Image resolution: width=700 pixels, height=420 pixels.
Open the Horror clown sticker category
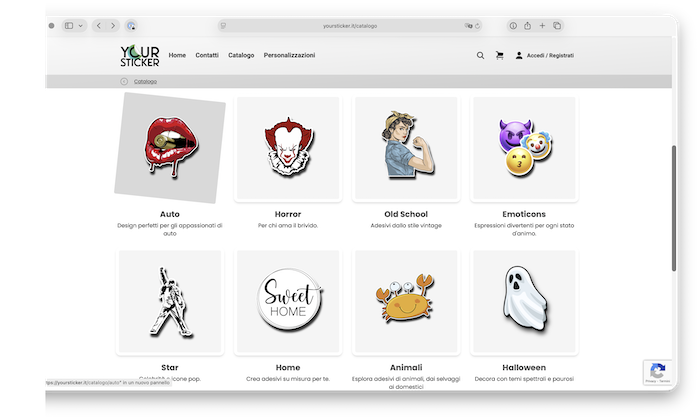click(287, 148)
